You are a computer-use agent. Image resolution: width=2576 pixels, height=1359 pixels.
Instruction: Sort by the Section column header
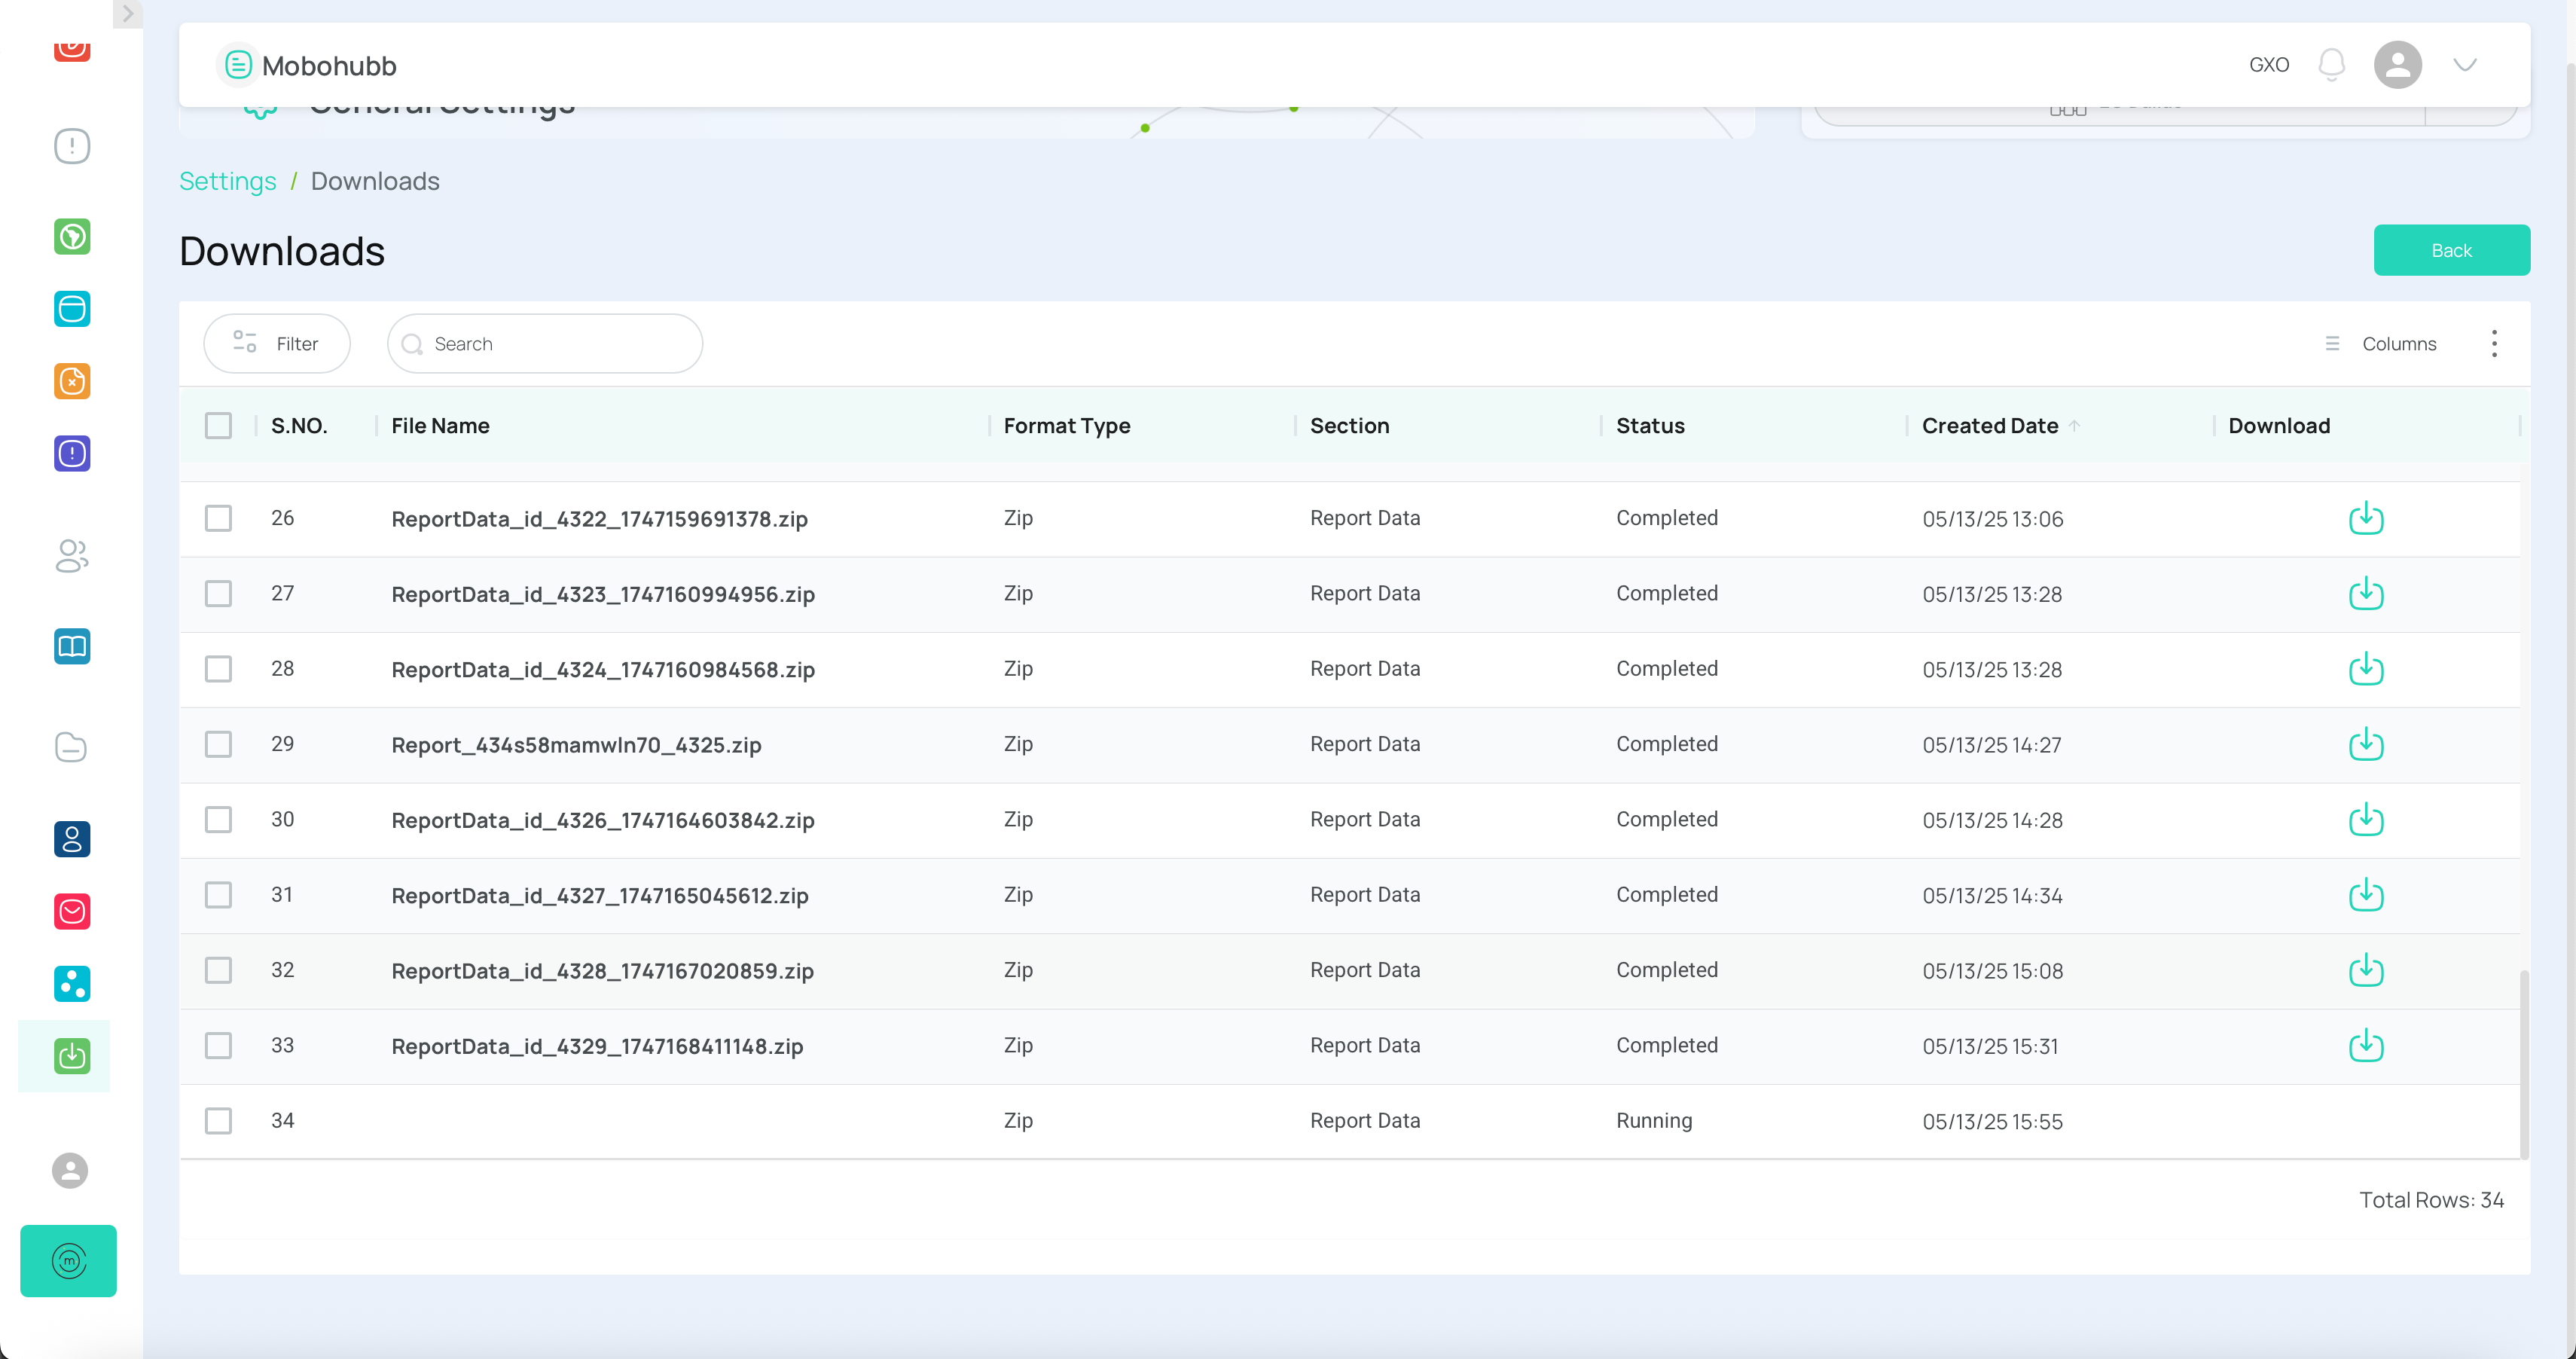click(1349, 426)
